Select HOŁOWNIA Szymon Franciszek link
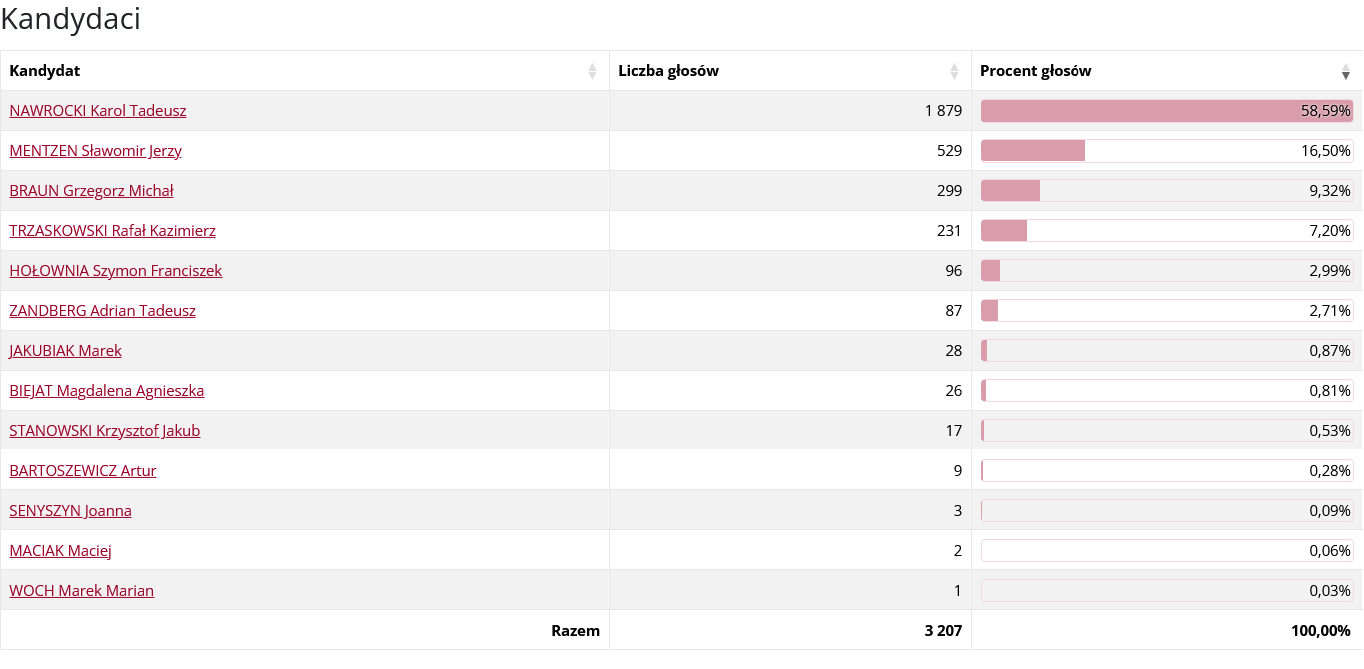This screenshot has width=1364, height=669. 115,271
